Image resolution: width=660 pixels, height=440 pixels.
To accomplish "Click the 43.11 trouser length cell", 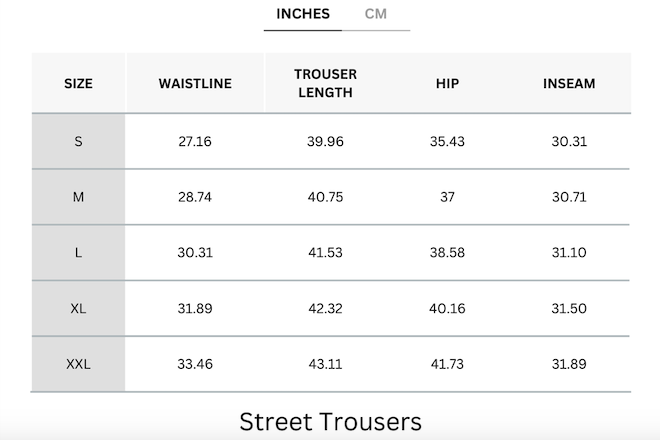I will click(x=325, y=364).
